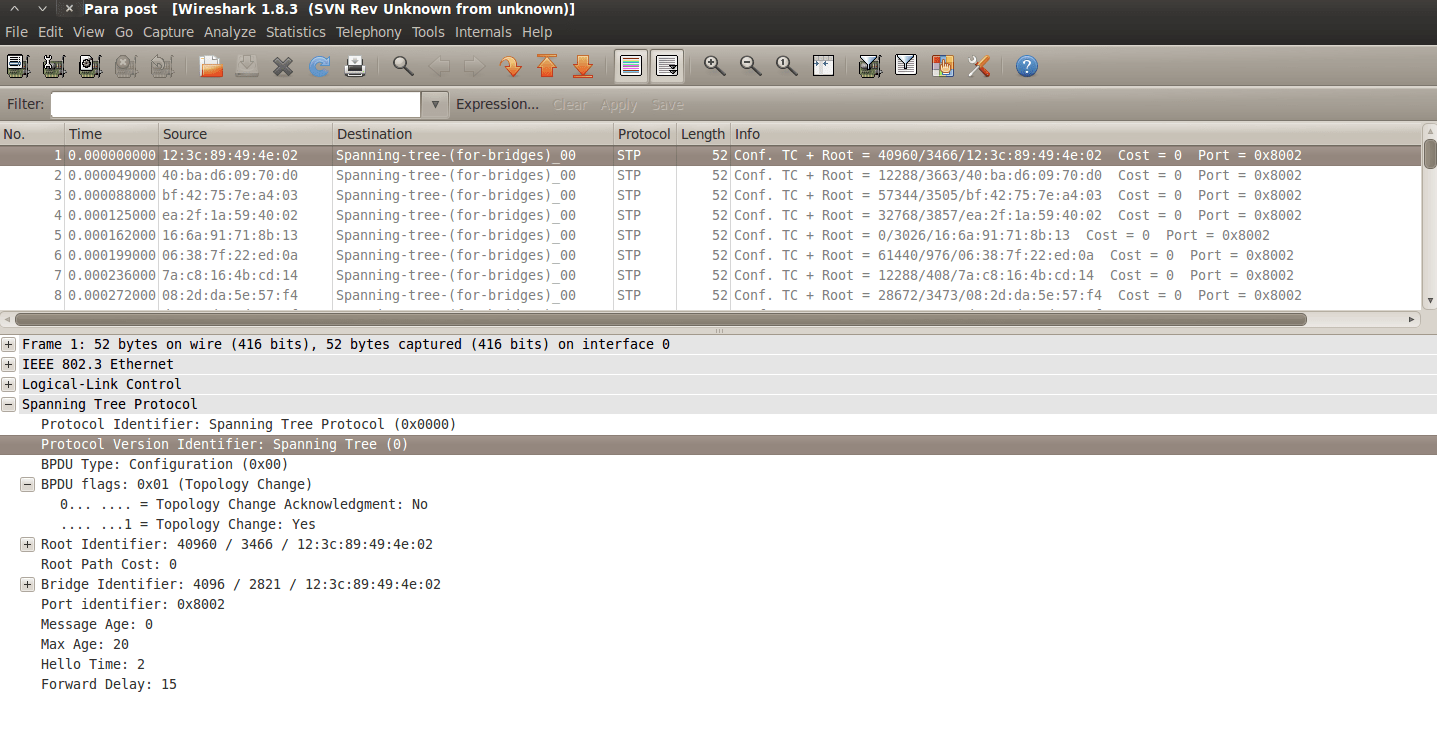Print packets with printer icon

pos(355,66)
